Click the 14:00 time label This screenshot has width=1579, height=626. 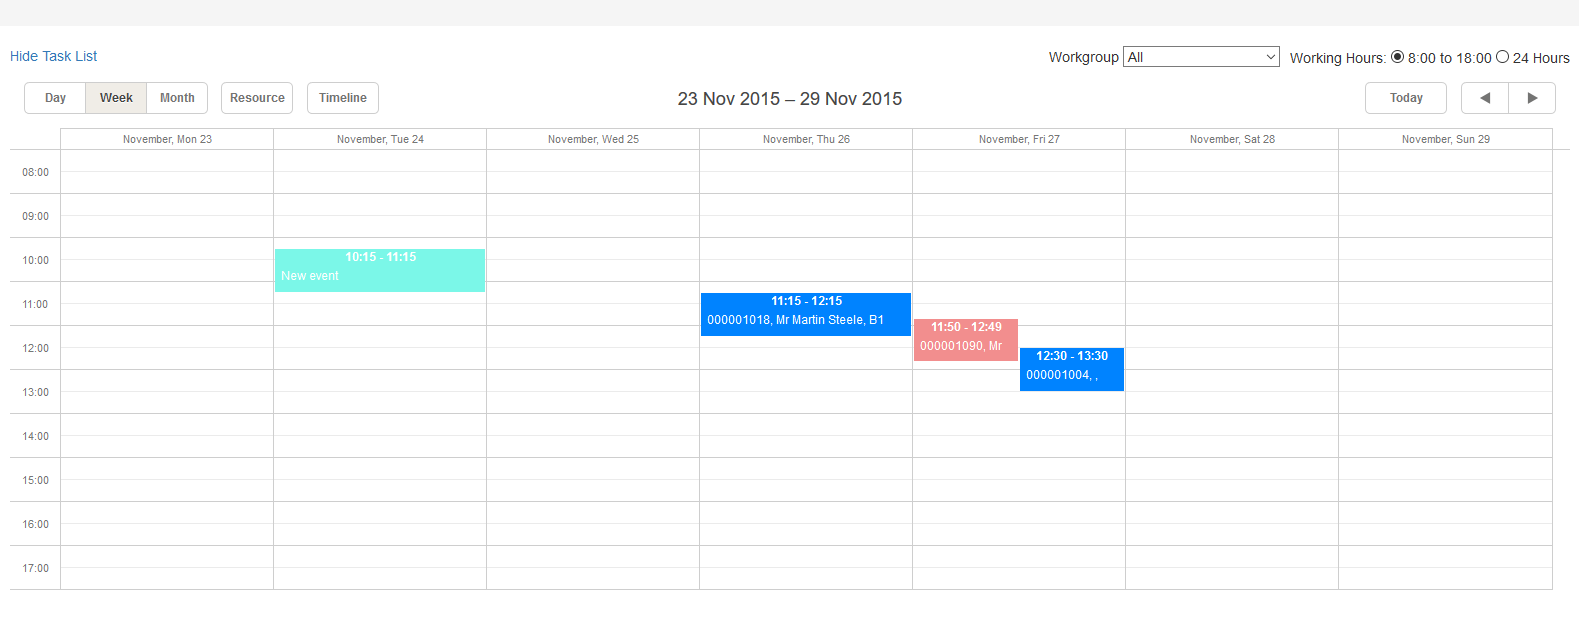click(x=35, y=436)
